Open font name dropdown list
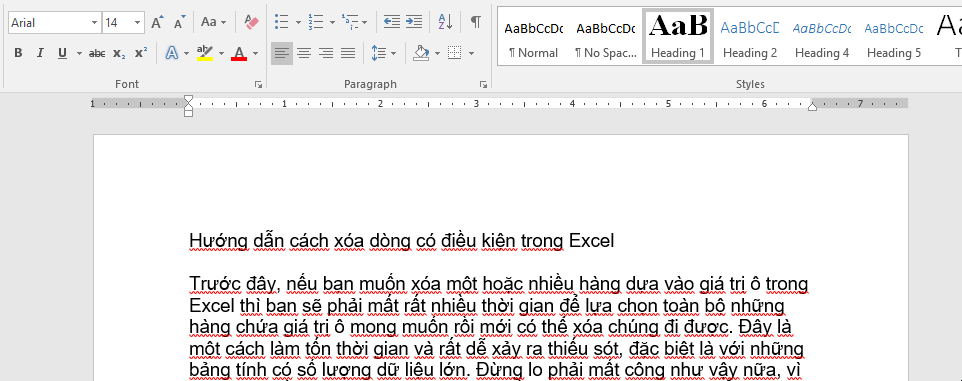 click(94, 23)
